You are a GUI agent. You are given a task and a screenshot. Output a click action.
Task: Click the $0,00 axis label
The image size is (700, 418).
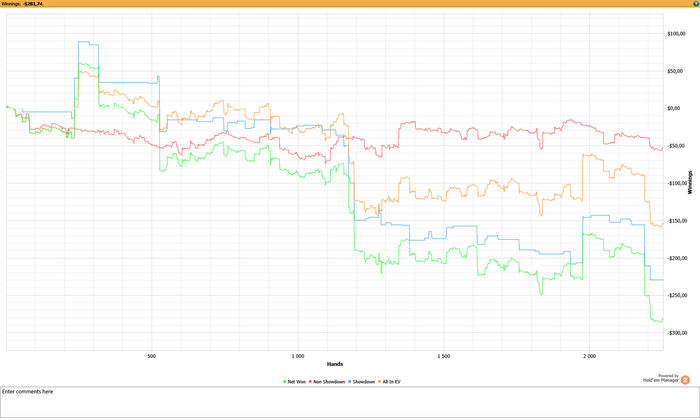coord(674,109)
